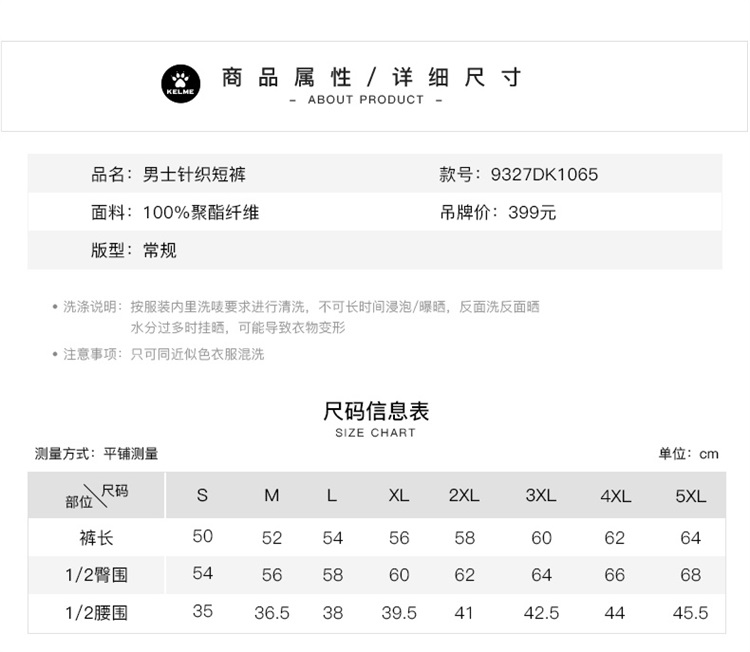Viewport: 750px width, 652px height.
Task: Select the 5XL size column header
Action: click(x=690, y=496)
